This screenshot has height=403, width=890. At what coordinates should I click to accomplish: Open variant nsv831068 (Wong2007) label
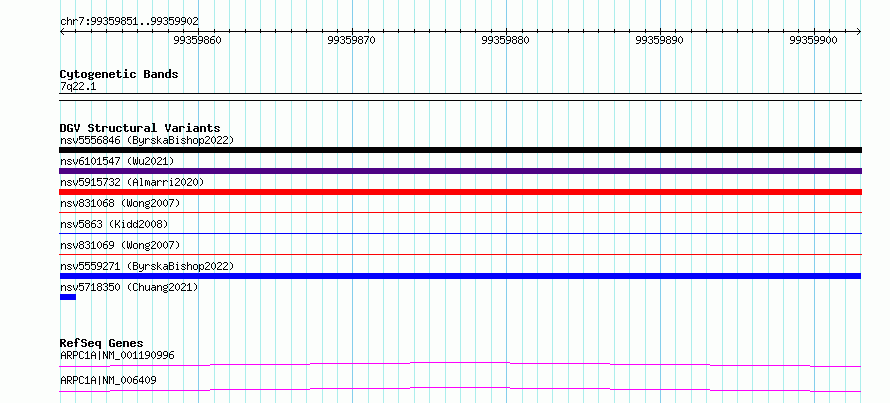[x=120, y=203]
